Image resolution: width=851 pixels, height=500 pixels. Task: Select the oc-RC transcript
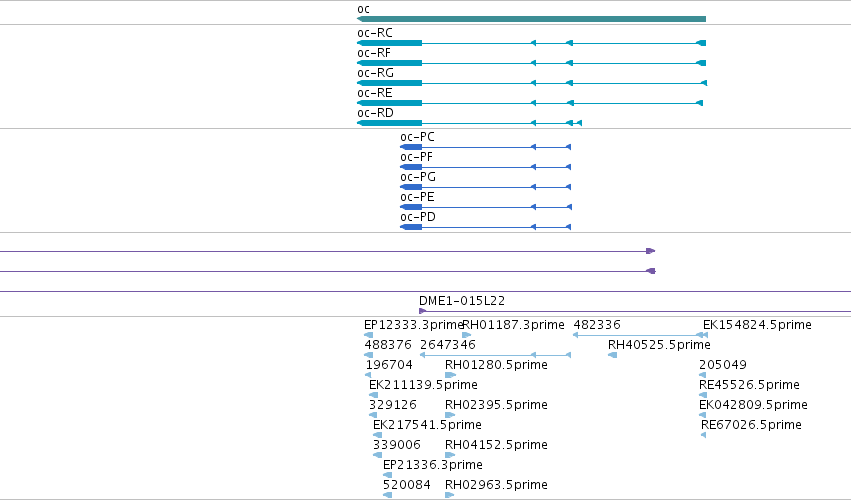coord(531,43)
